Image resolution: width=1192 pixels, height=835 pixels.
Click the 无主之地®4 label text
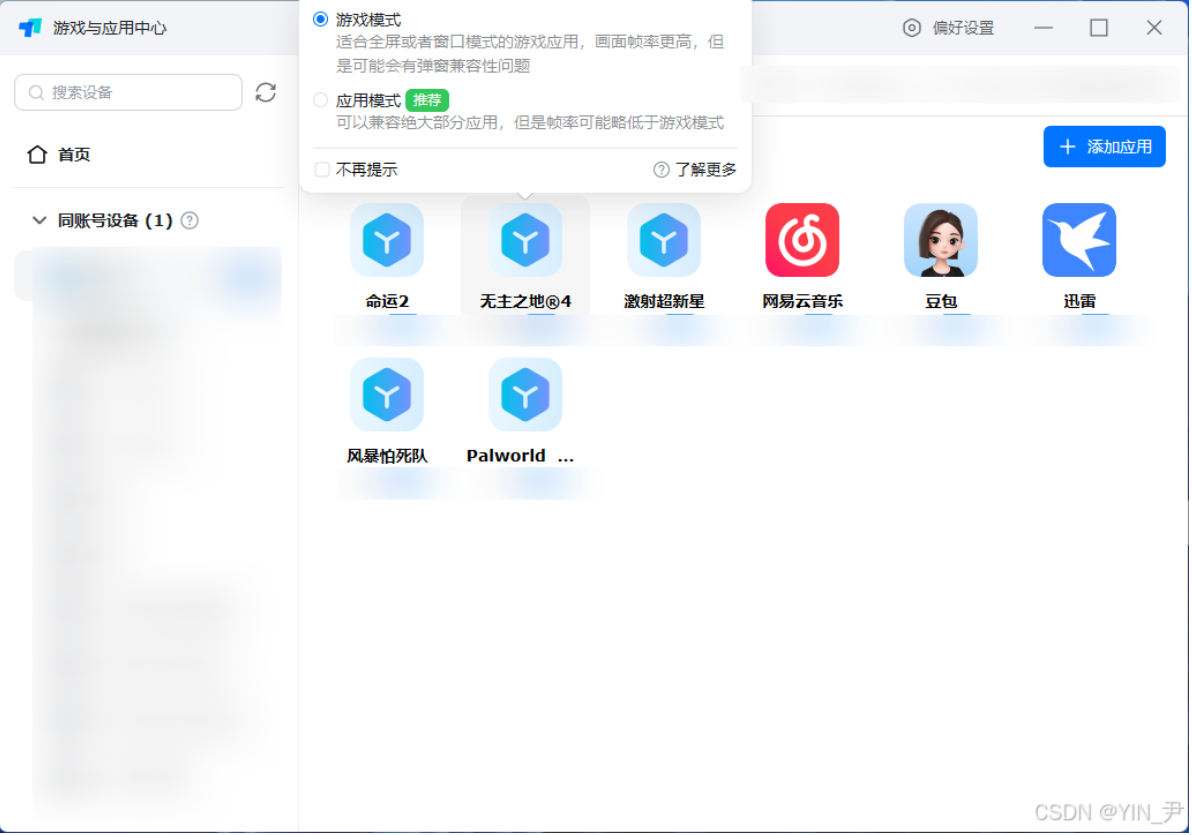[525, 301]
